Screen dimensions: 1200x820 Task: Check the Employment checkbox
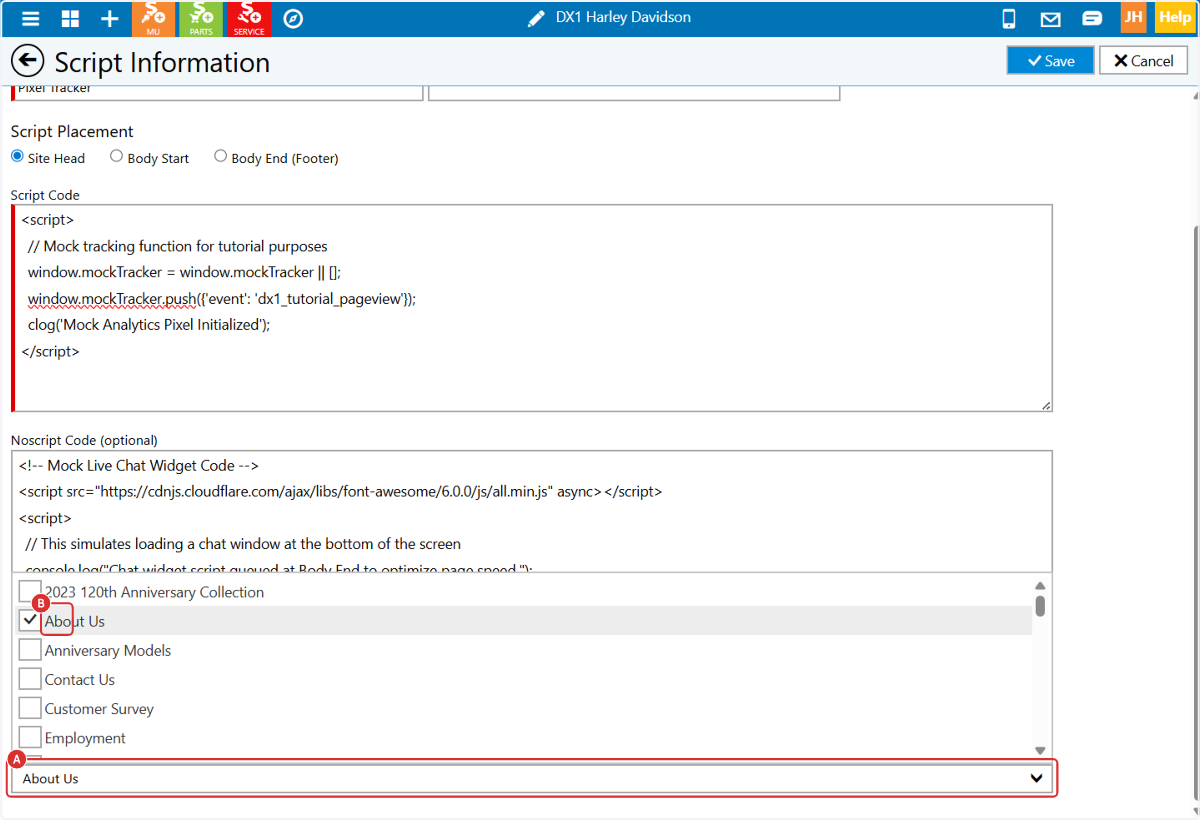[30, 737]
